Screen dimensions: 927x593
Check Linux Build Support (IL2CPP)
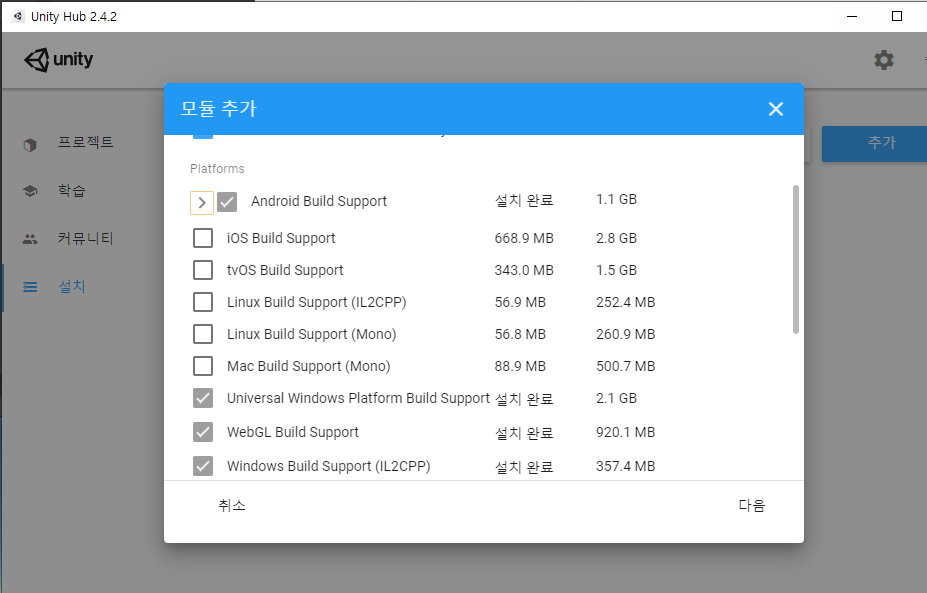pyautogui.click(x=203, y=302)
